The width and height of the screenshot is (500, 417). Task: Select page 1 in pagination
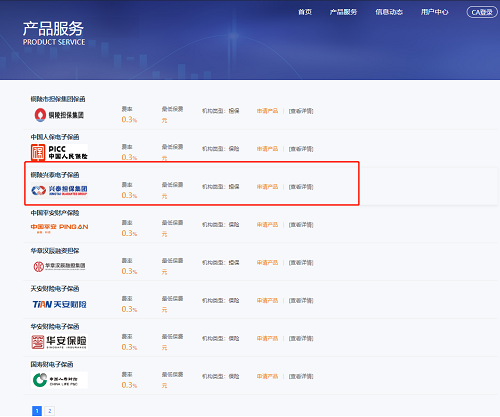point(37,411)
